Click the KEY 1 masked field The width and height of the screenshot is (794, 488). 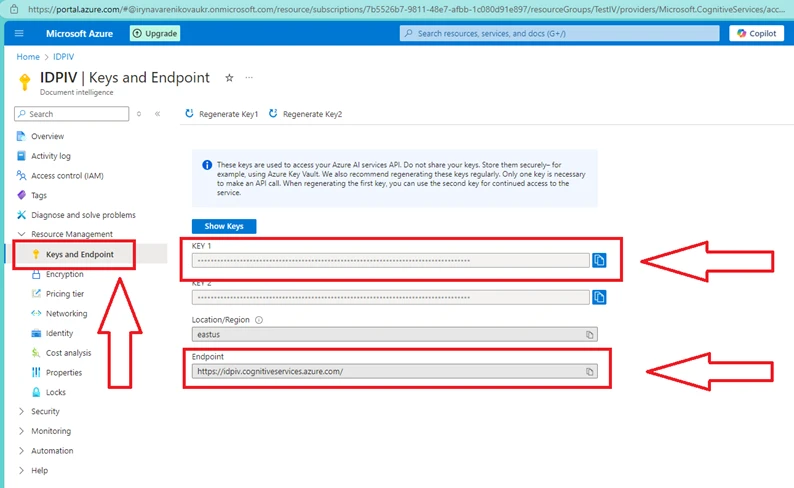tap(390, 260)
